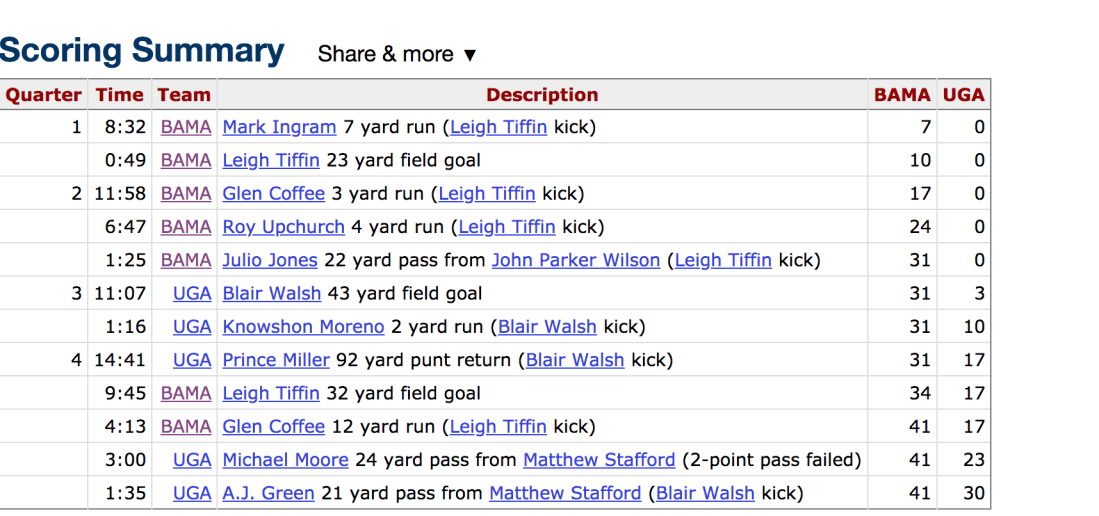
Task: Open Blair Walsh link in 43 yard field goal row
Action: click(x=272, y=294)
